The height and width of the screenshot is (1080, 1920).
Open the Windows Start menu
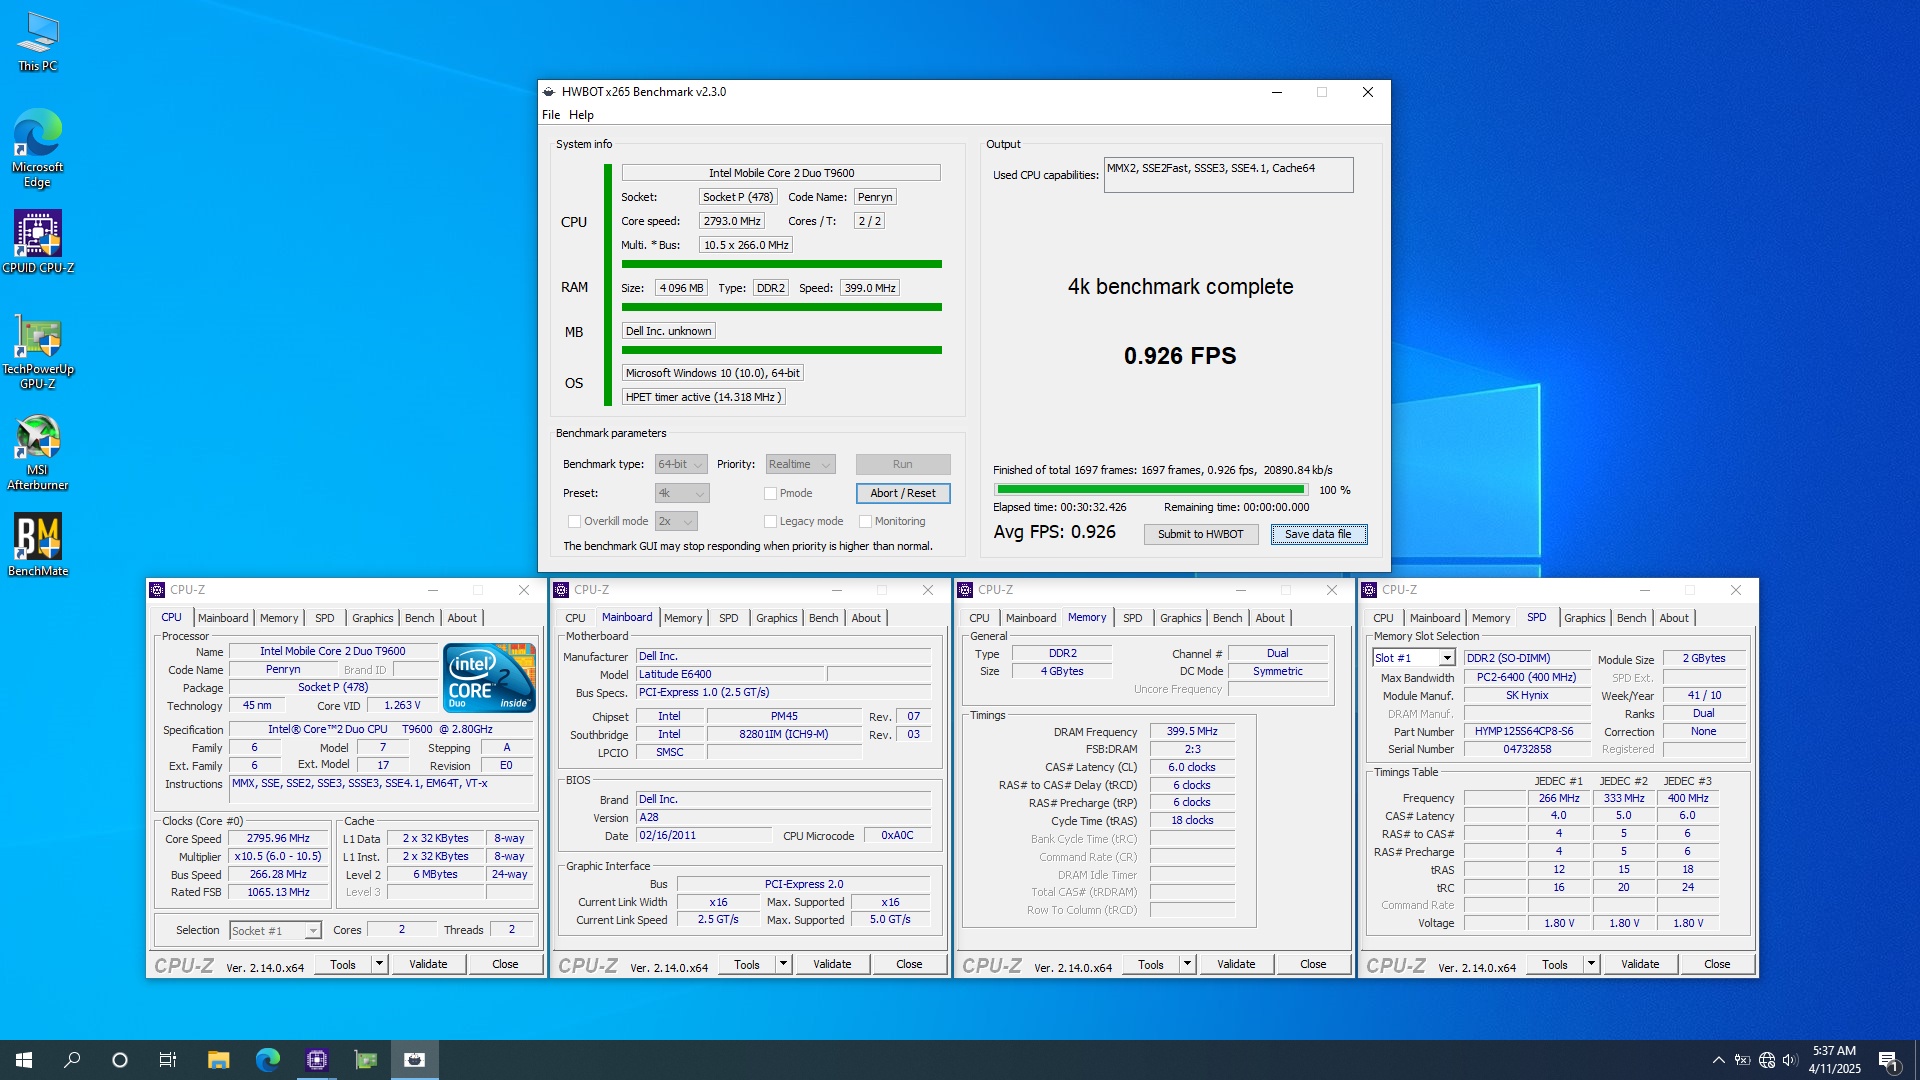24,1060
